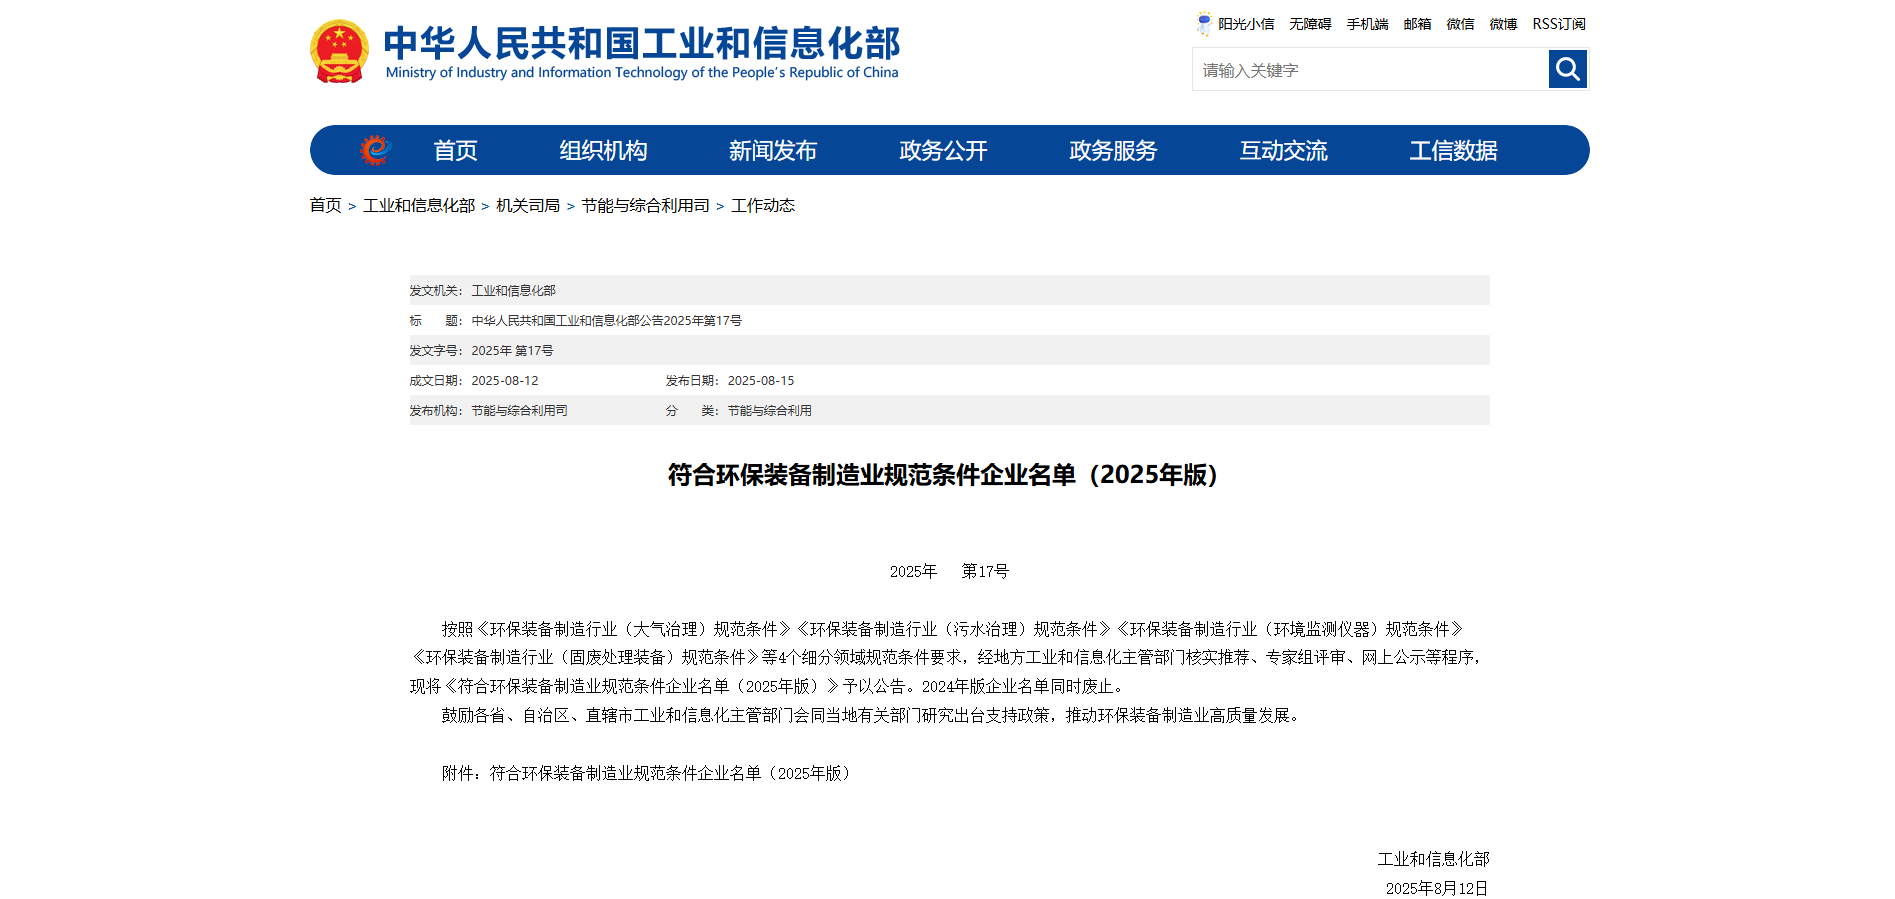The width and height of the screenshot is (1895, 899).
Task: Open the 政务服务 menu item
Action: click(1113, 151)
